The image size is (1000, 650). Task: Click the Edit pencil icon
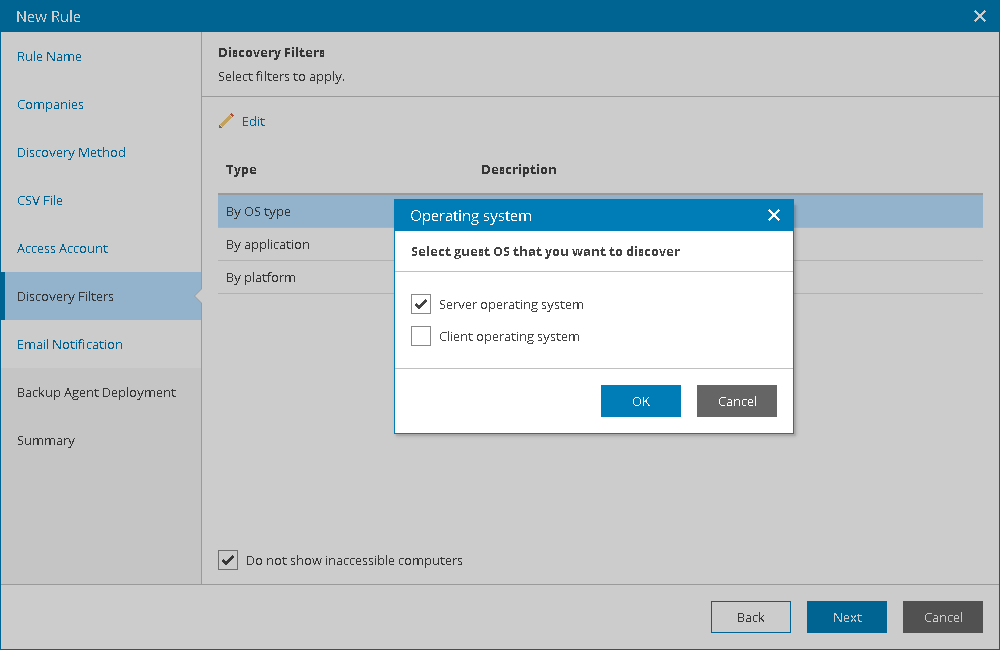(x=226, y=121)
